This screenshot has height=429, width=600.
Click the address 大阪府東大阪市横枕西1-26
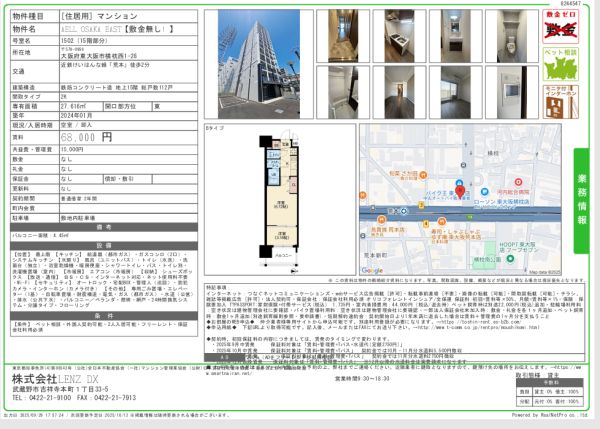(x=99, y=56)
